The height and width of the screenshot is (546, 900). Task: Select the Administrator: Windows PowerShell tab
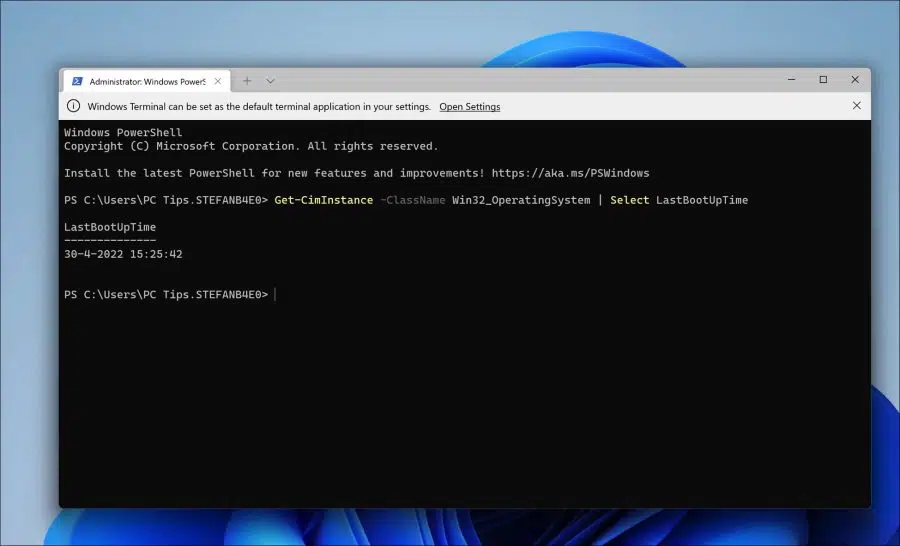(147, 82)
